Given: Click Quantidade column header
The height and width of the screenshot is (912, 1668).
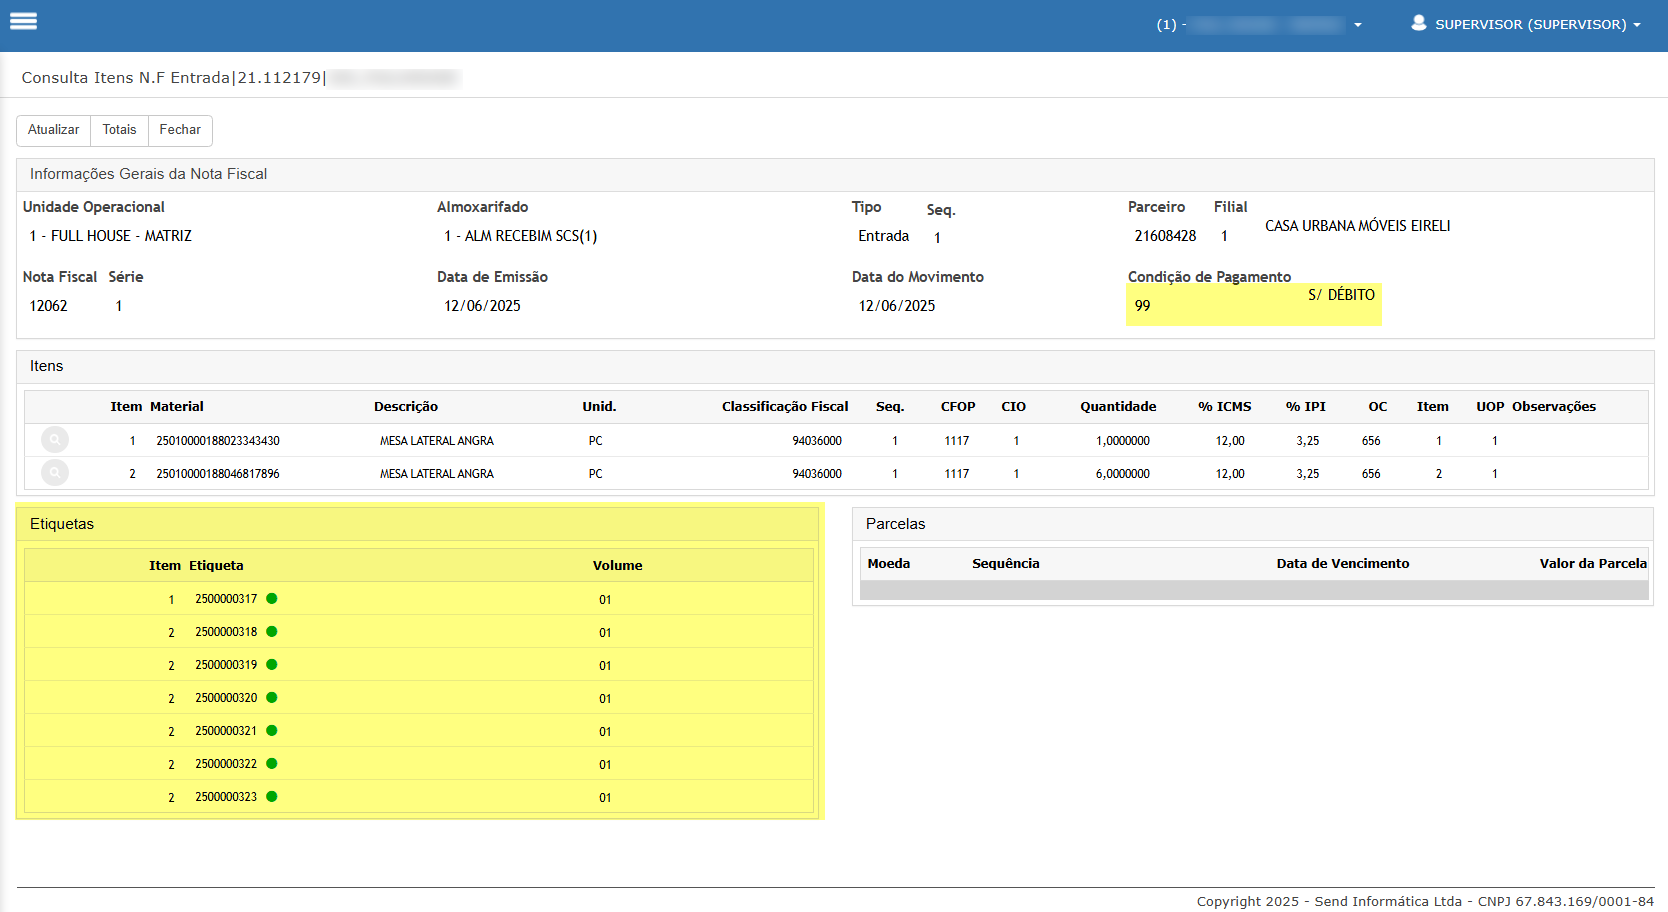Looking at the screenshot, I should click(1118, 407).
